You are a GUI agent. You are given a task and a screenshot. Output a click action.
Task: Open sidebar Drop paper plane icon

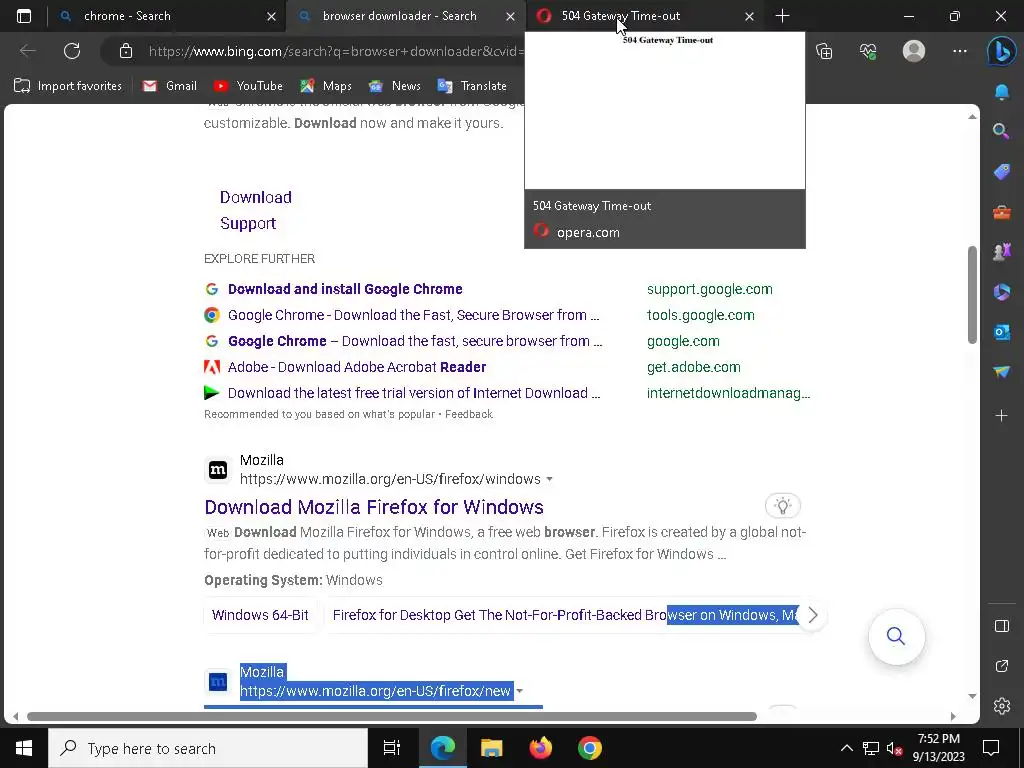pos(1002,372)
